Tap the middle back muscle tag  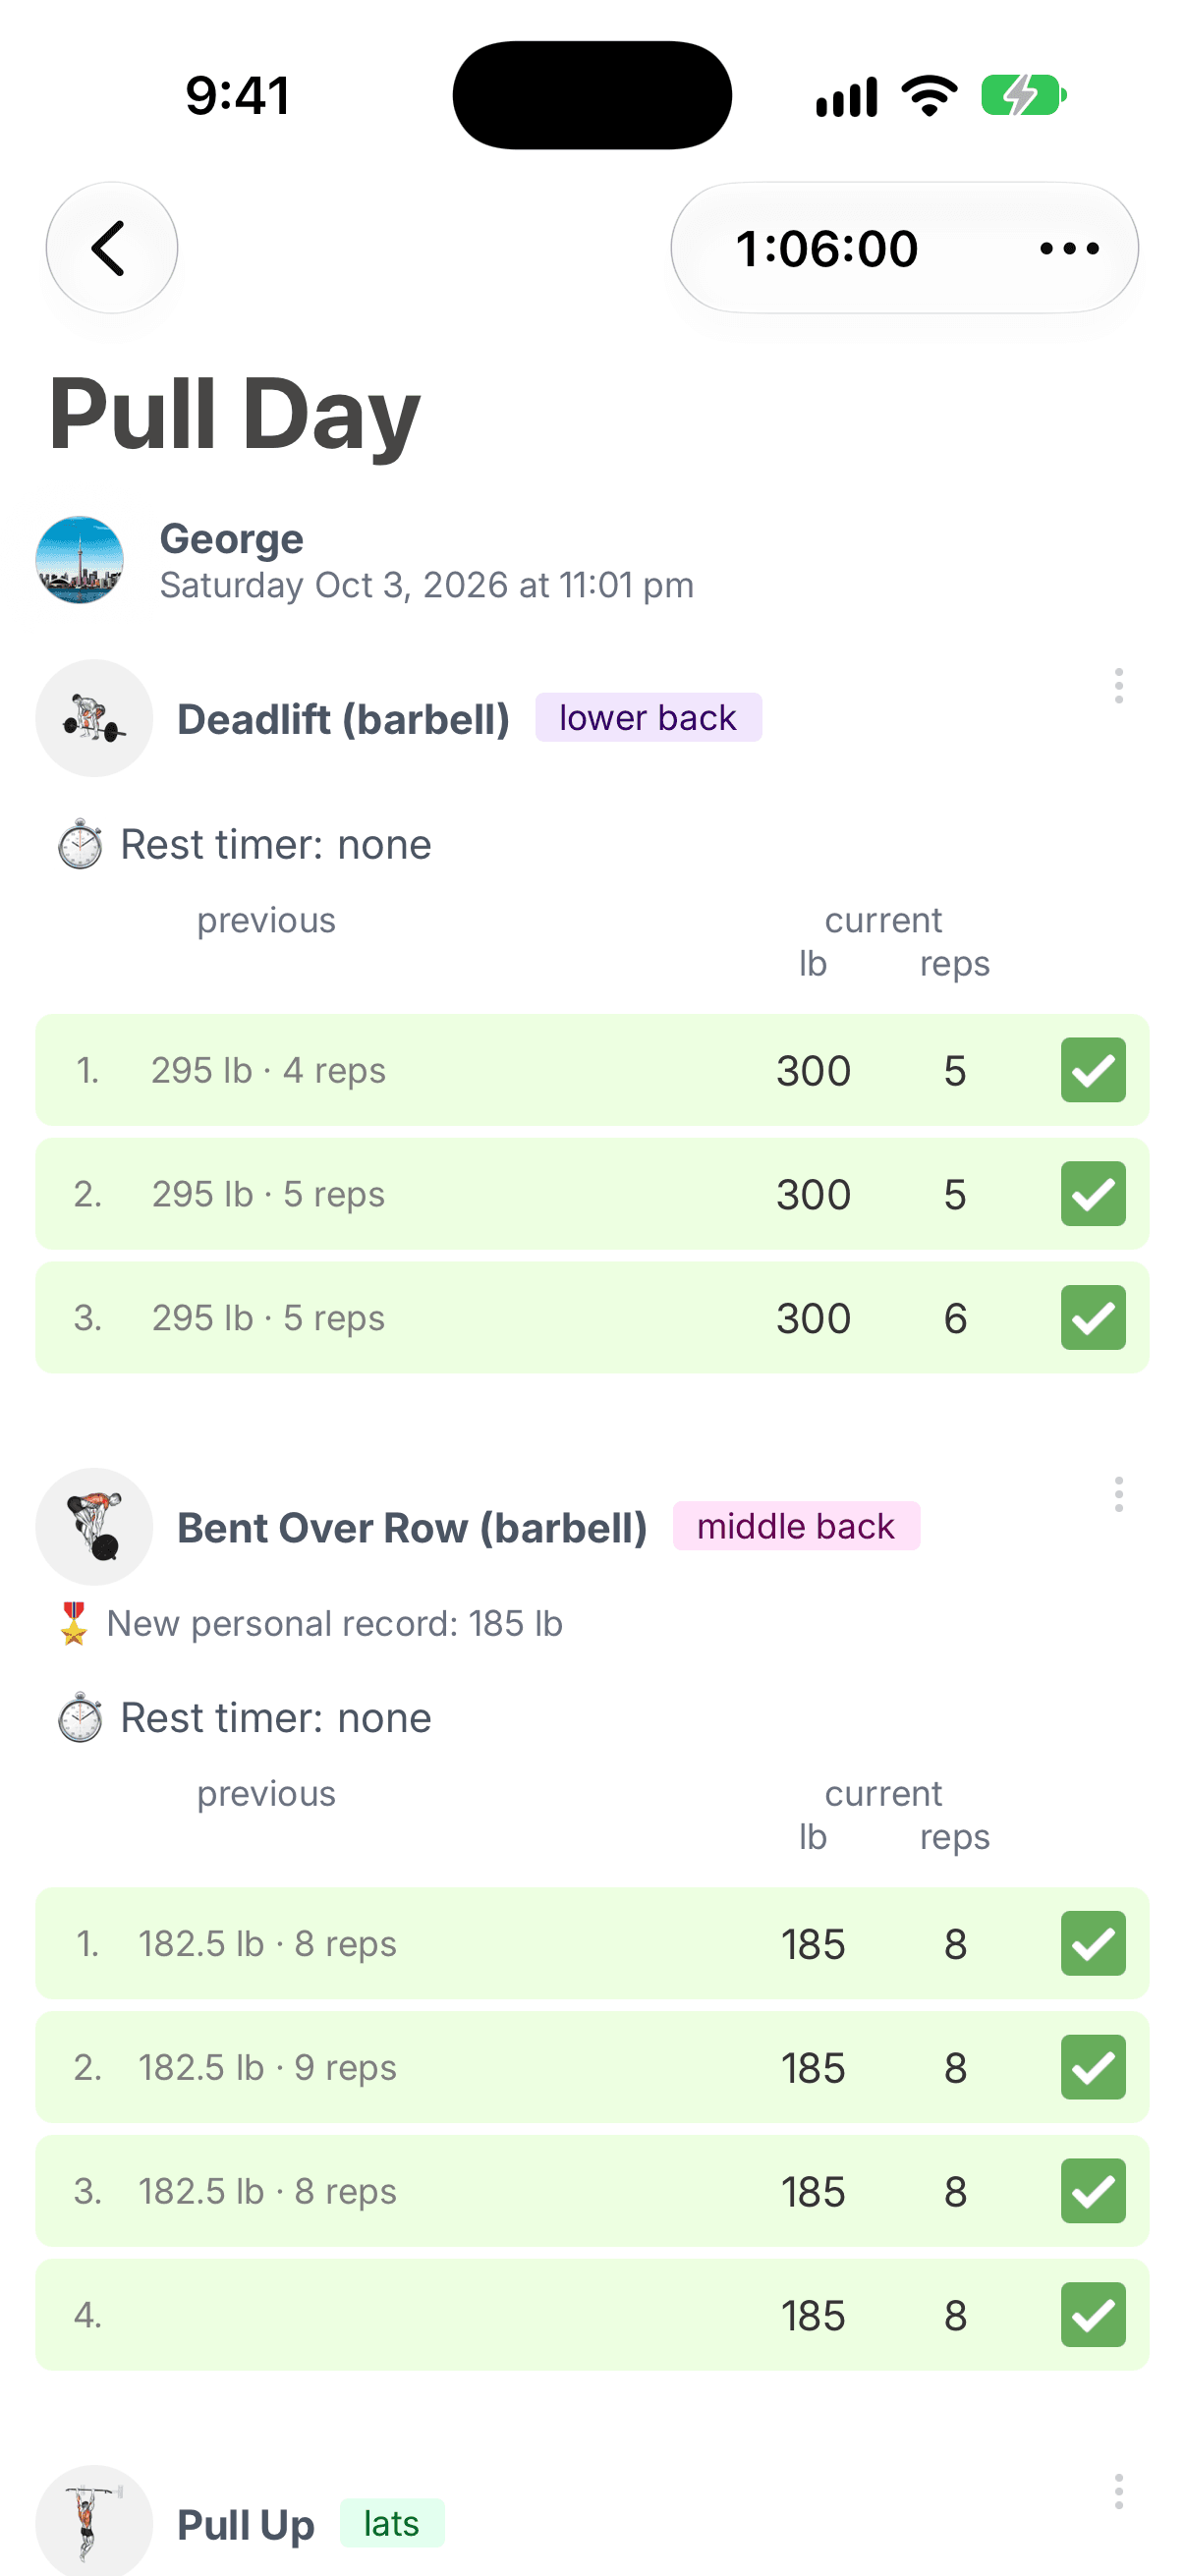pyautogui.click(x=796, y=1526)
